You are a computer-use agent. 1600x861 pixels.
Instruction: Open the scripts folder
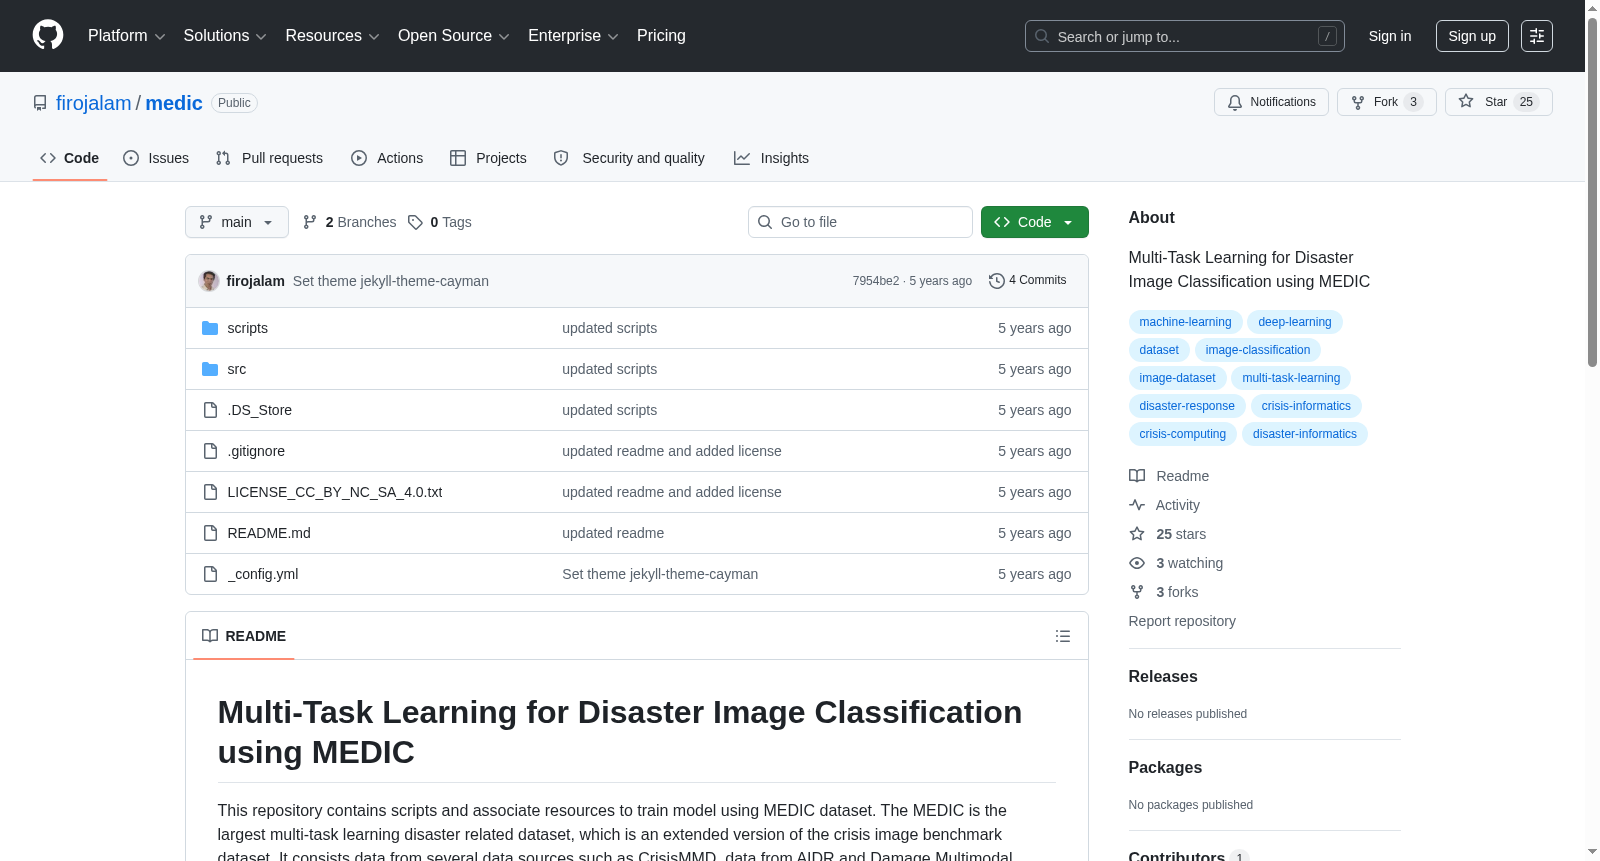point(247,328)
